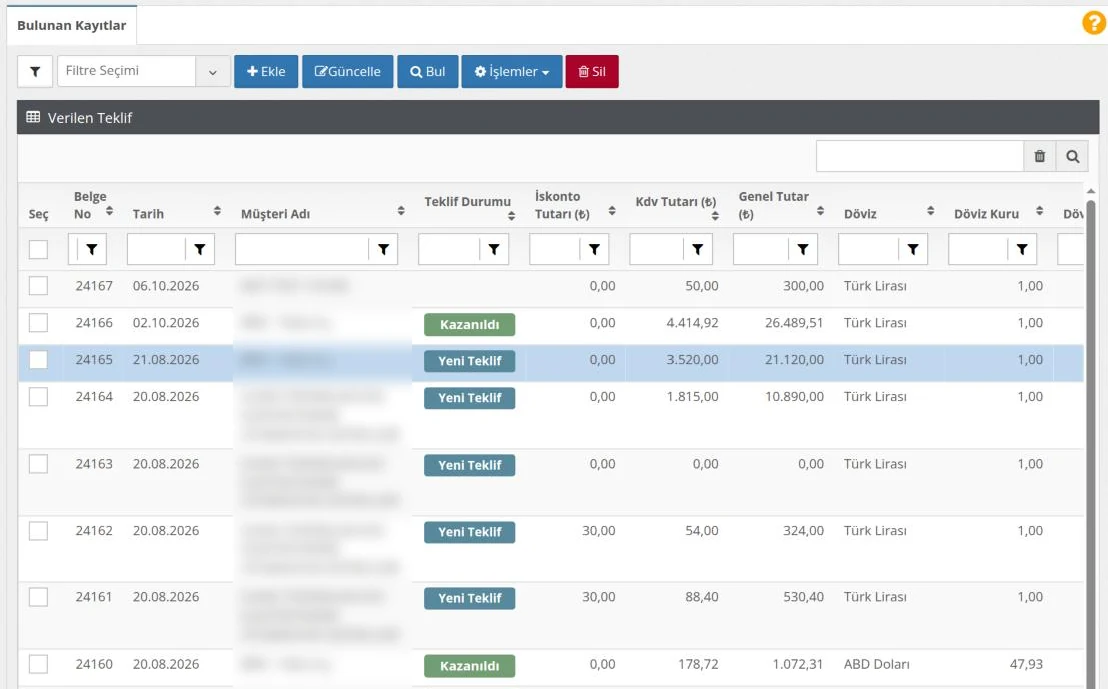This screenshot has height=689, width=1108.
Task: Click the 26.489,51 total amount cell
Action: coord(794,323)
